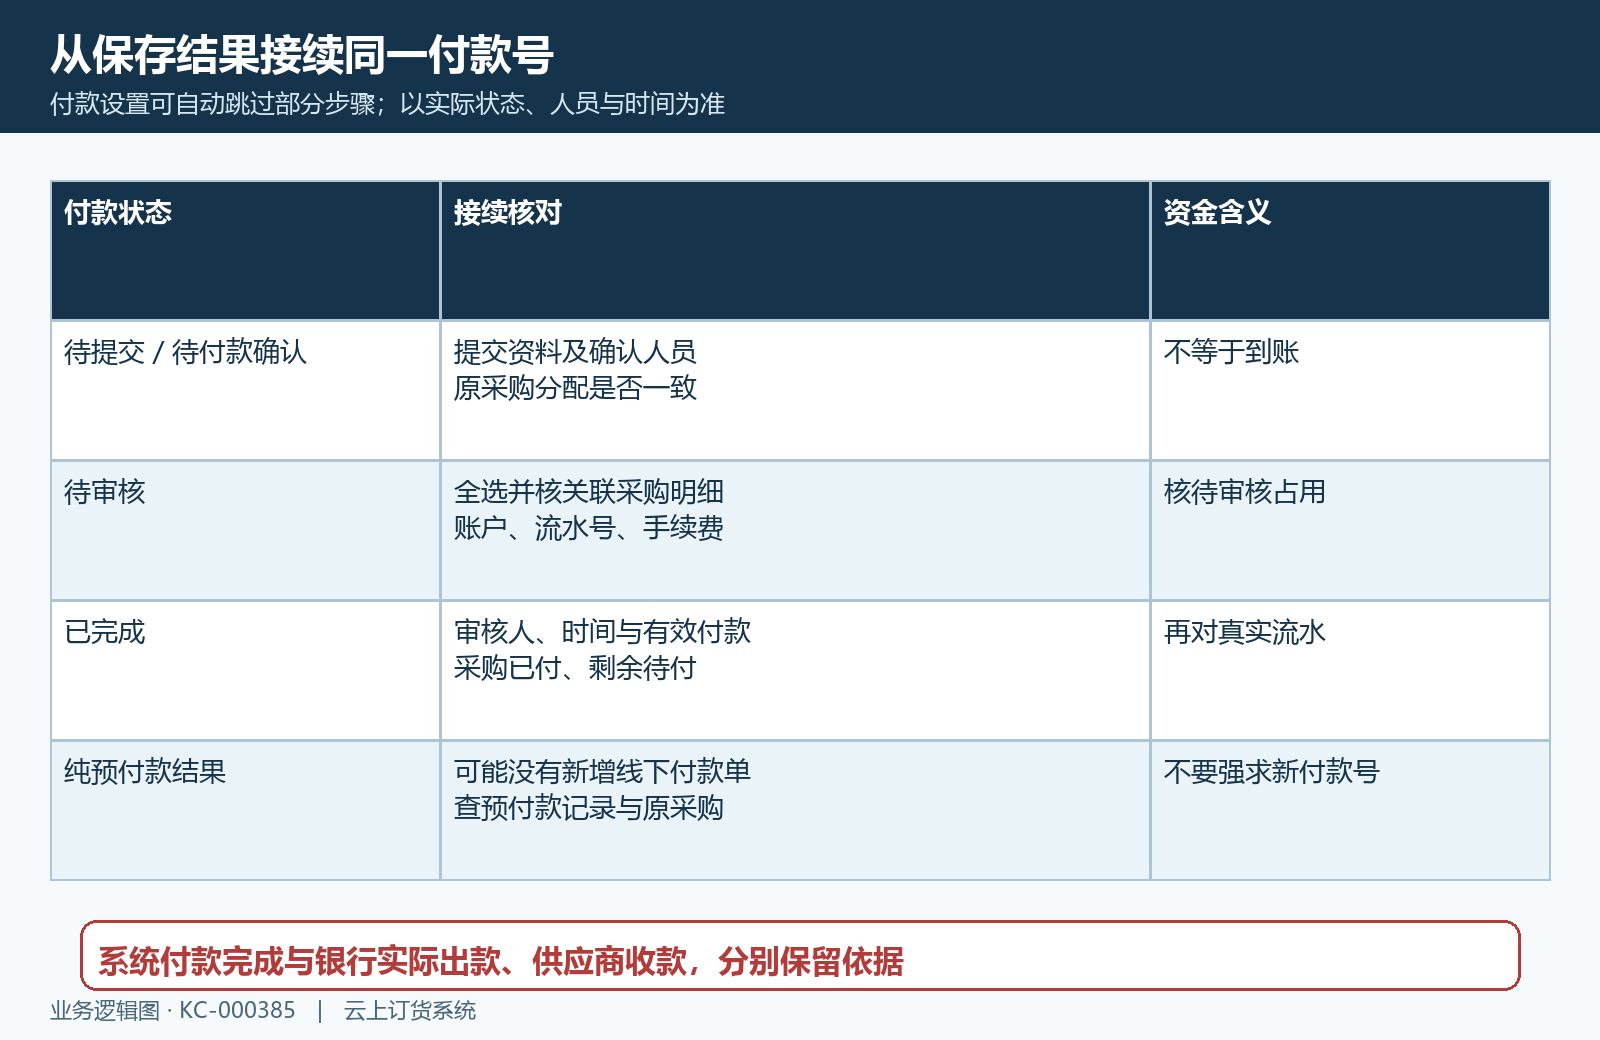
Task: Click the cell 核待审核占用
Action: pos(1350,530)
